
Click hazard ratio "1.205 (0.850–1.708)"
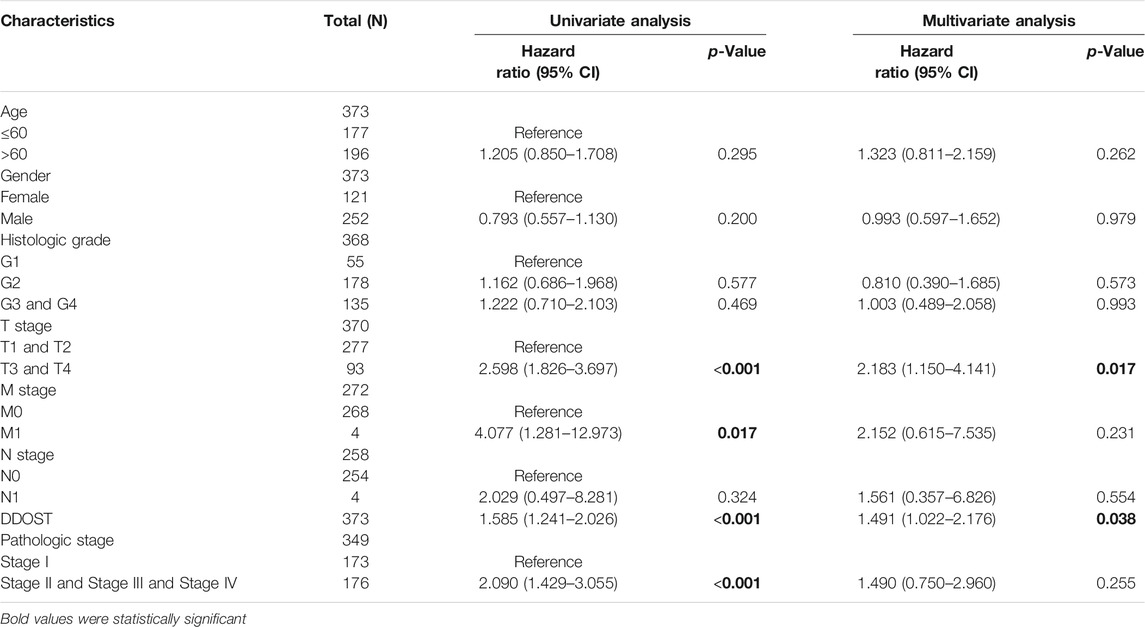(x=548, y=155)
